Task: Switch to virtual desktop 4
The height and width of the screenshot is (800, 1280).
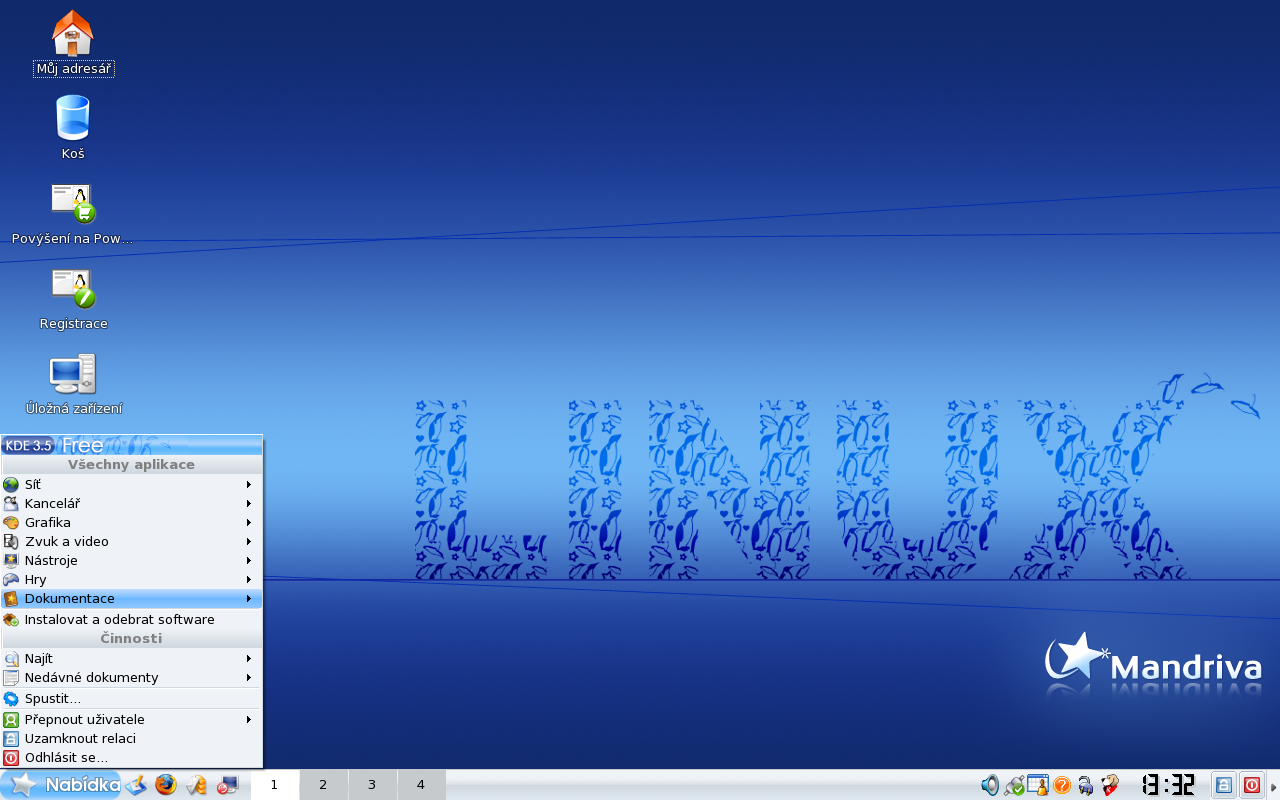Action: [421, 785]
